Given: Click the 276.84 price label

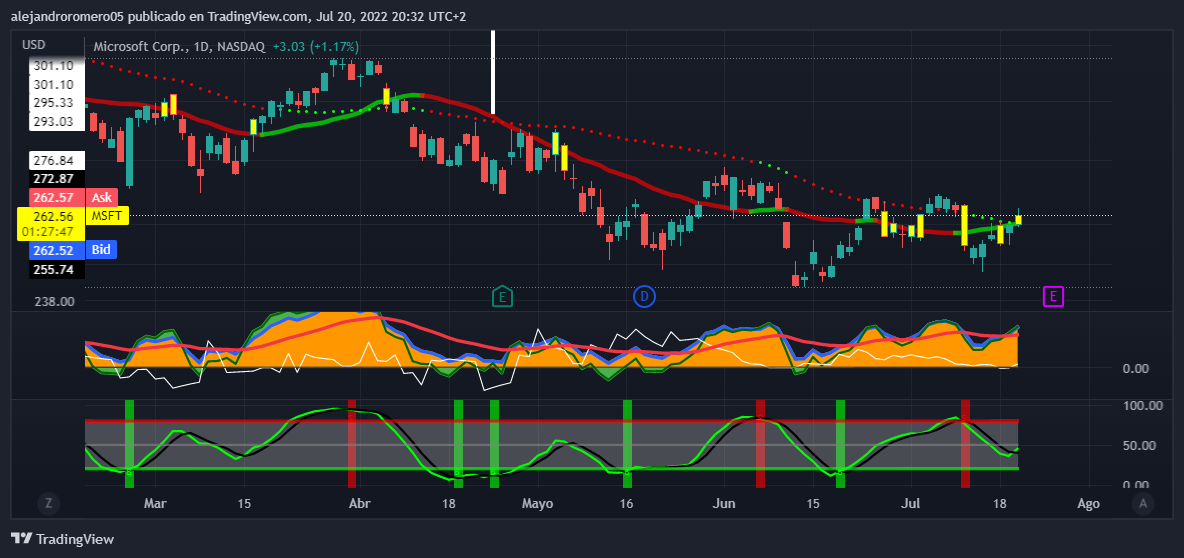Looking at the screenshot, I should click(x=57, y=161).
